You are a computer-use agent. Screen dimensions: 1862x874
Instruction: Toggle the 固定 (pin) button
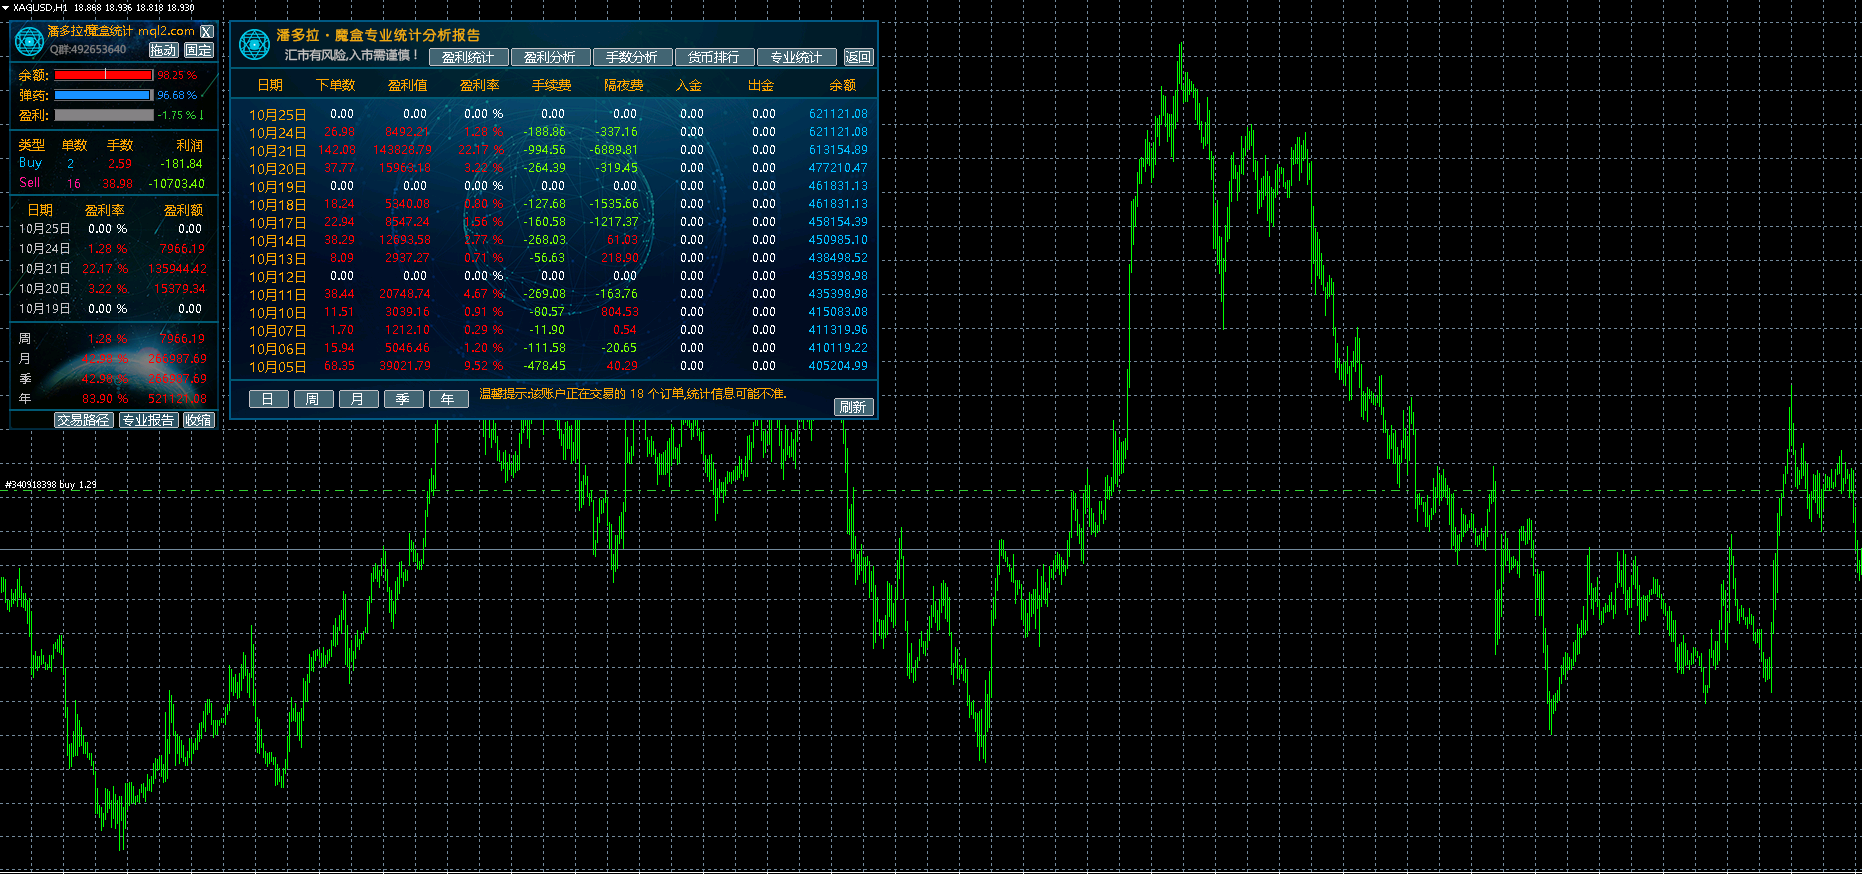[198, 50]
